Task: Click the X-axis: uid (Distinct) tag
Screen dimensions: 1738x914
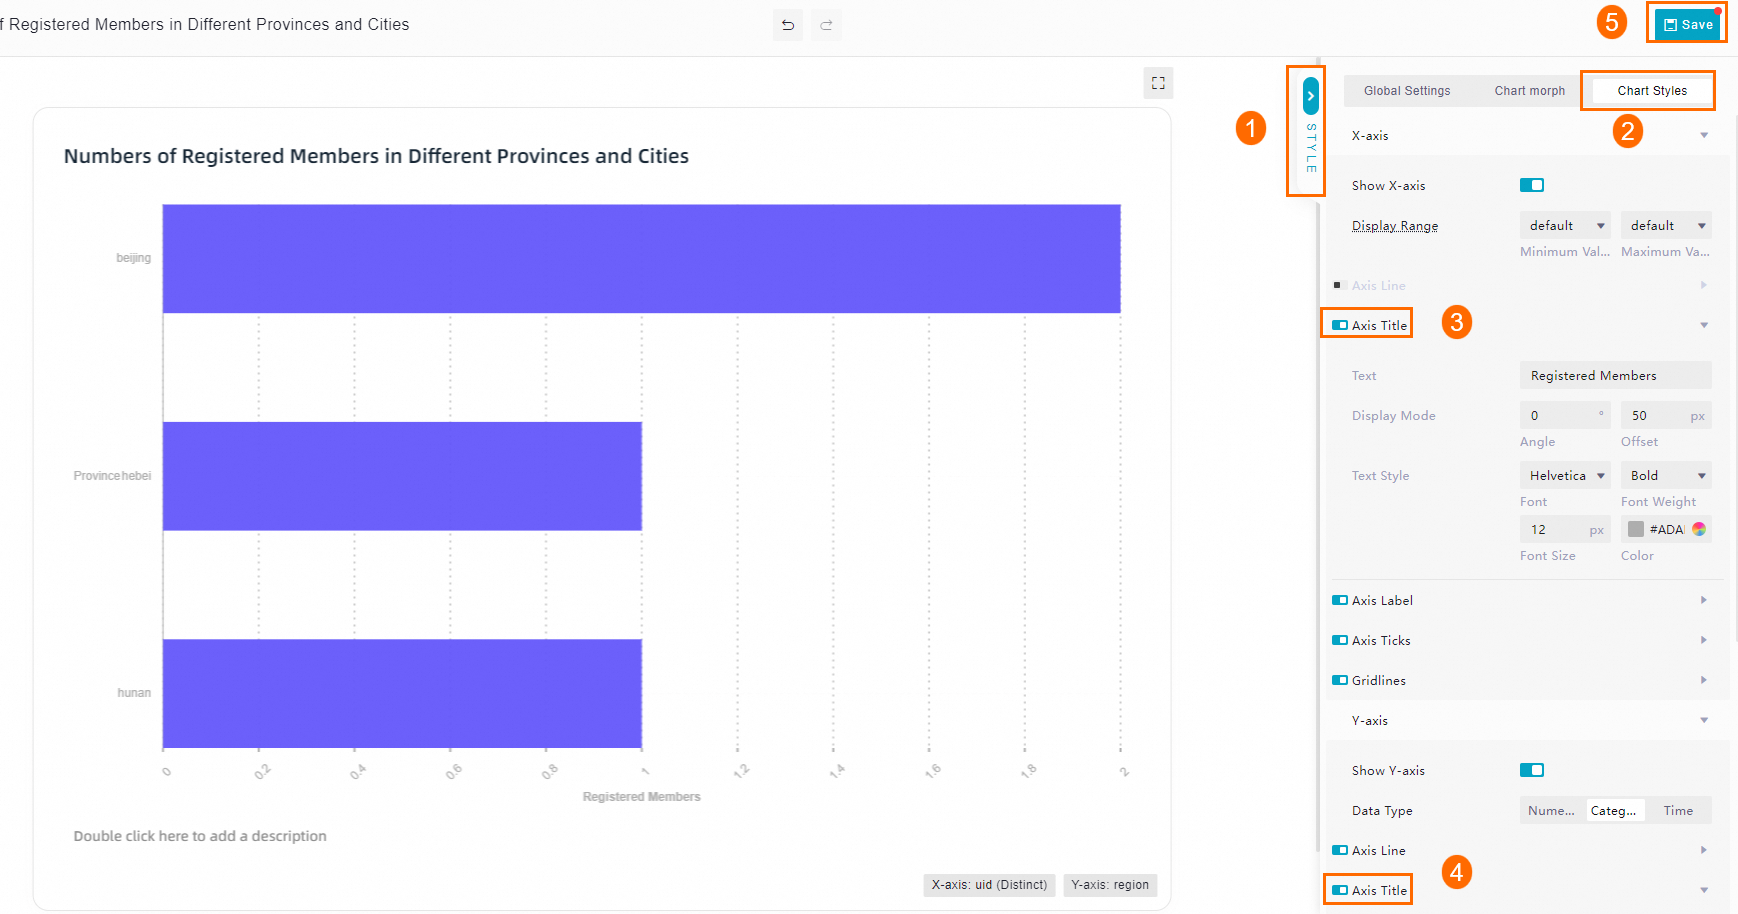Action: (989, 885)
